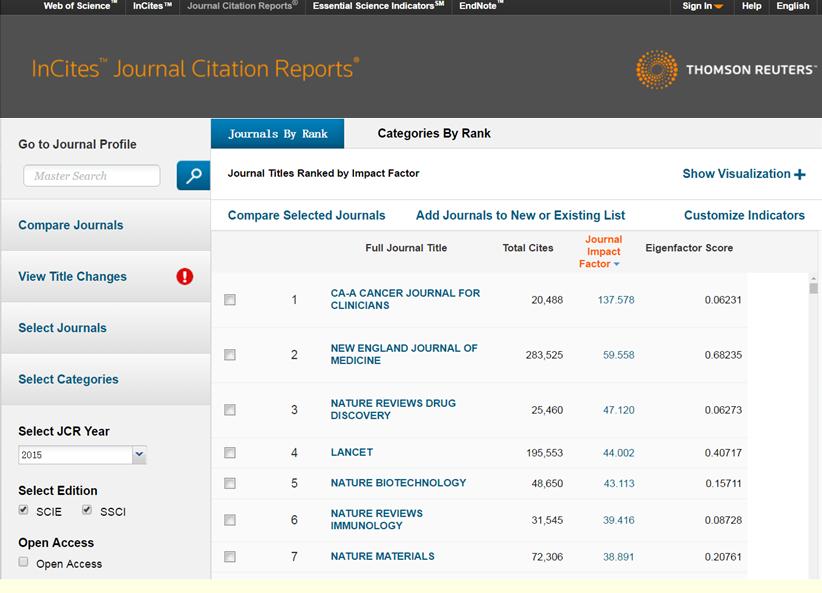Viewport: 822px width, 593px height.
Task: Switch to the Categories By Rank tab
Action: (x=434, y=134)
